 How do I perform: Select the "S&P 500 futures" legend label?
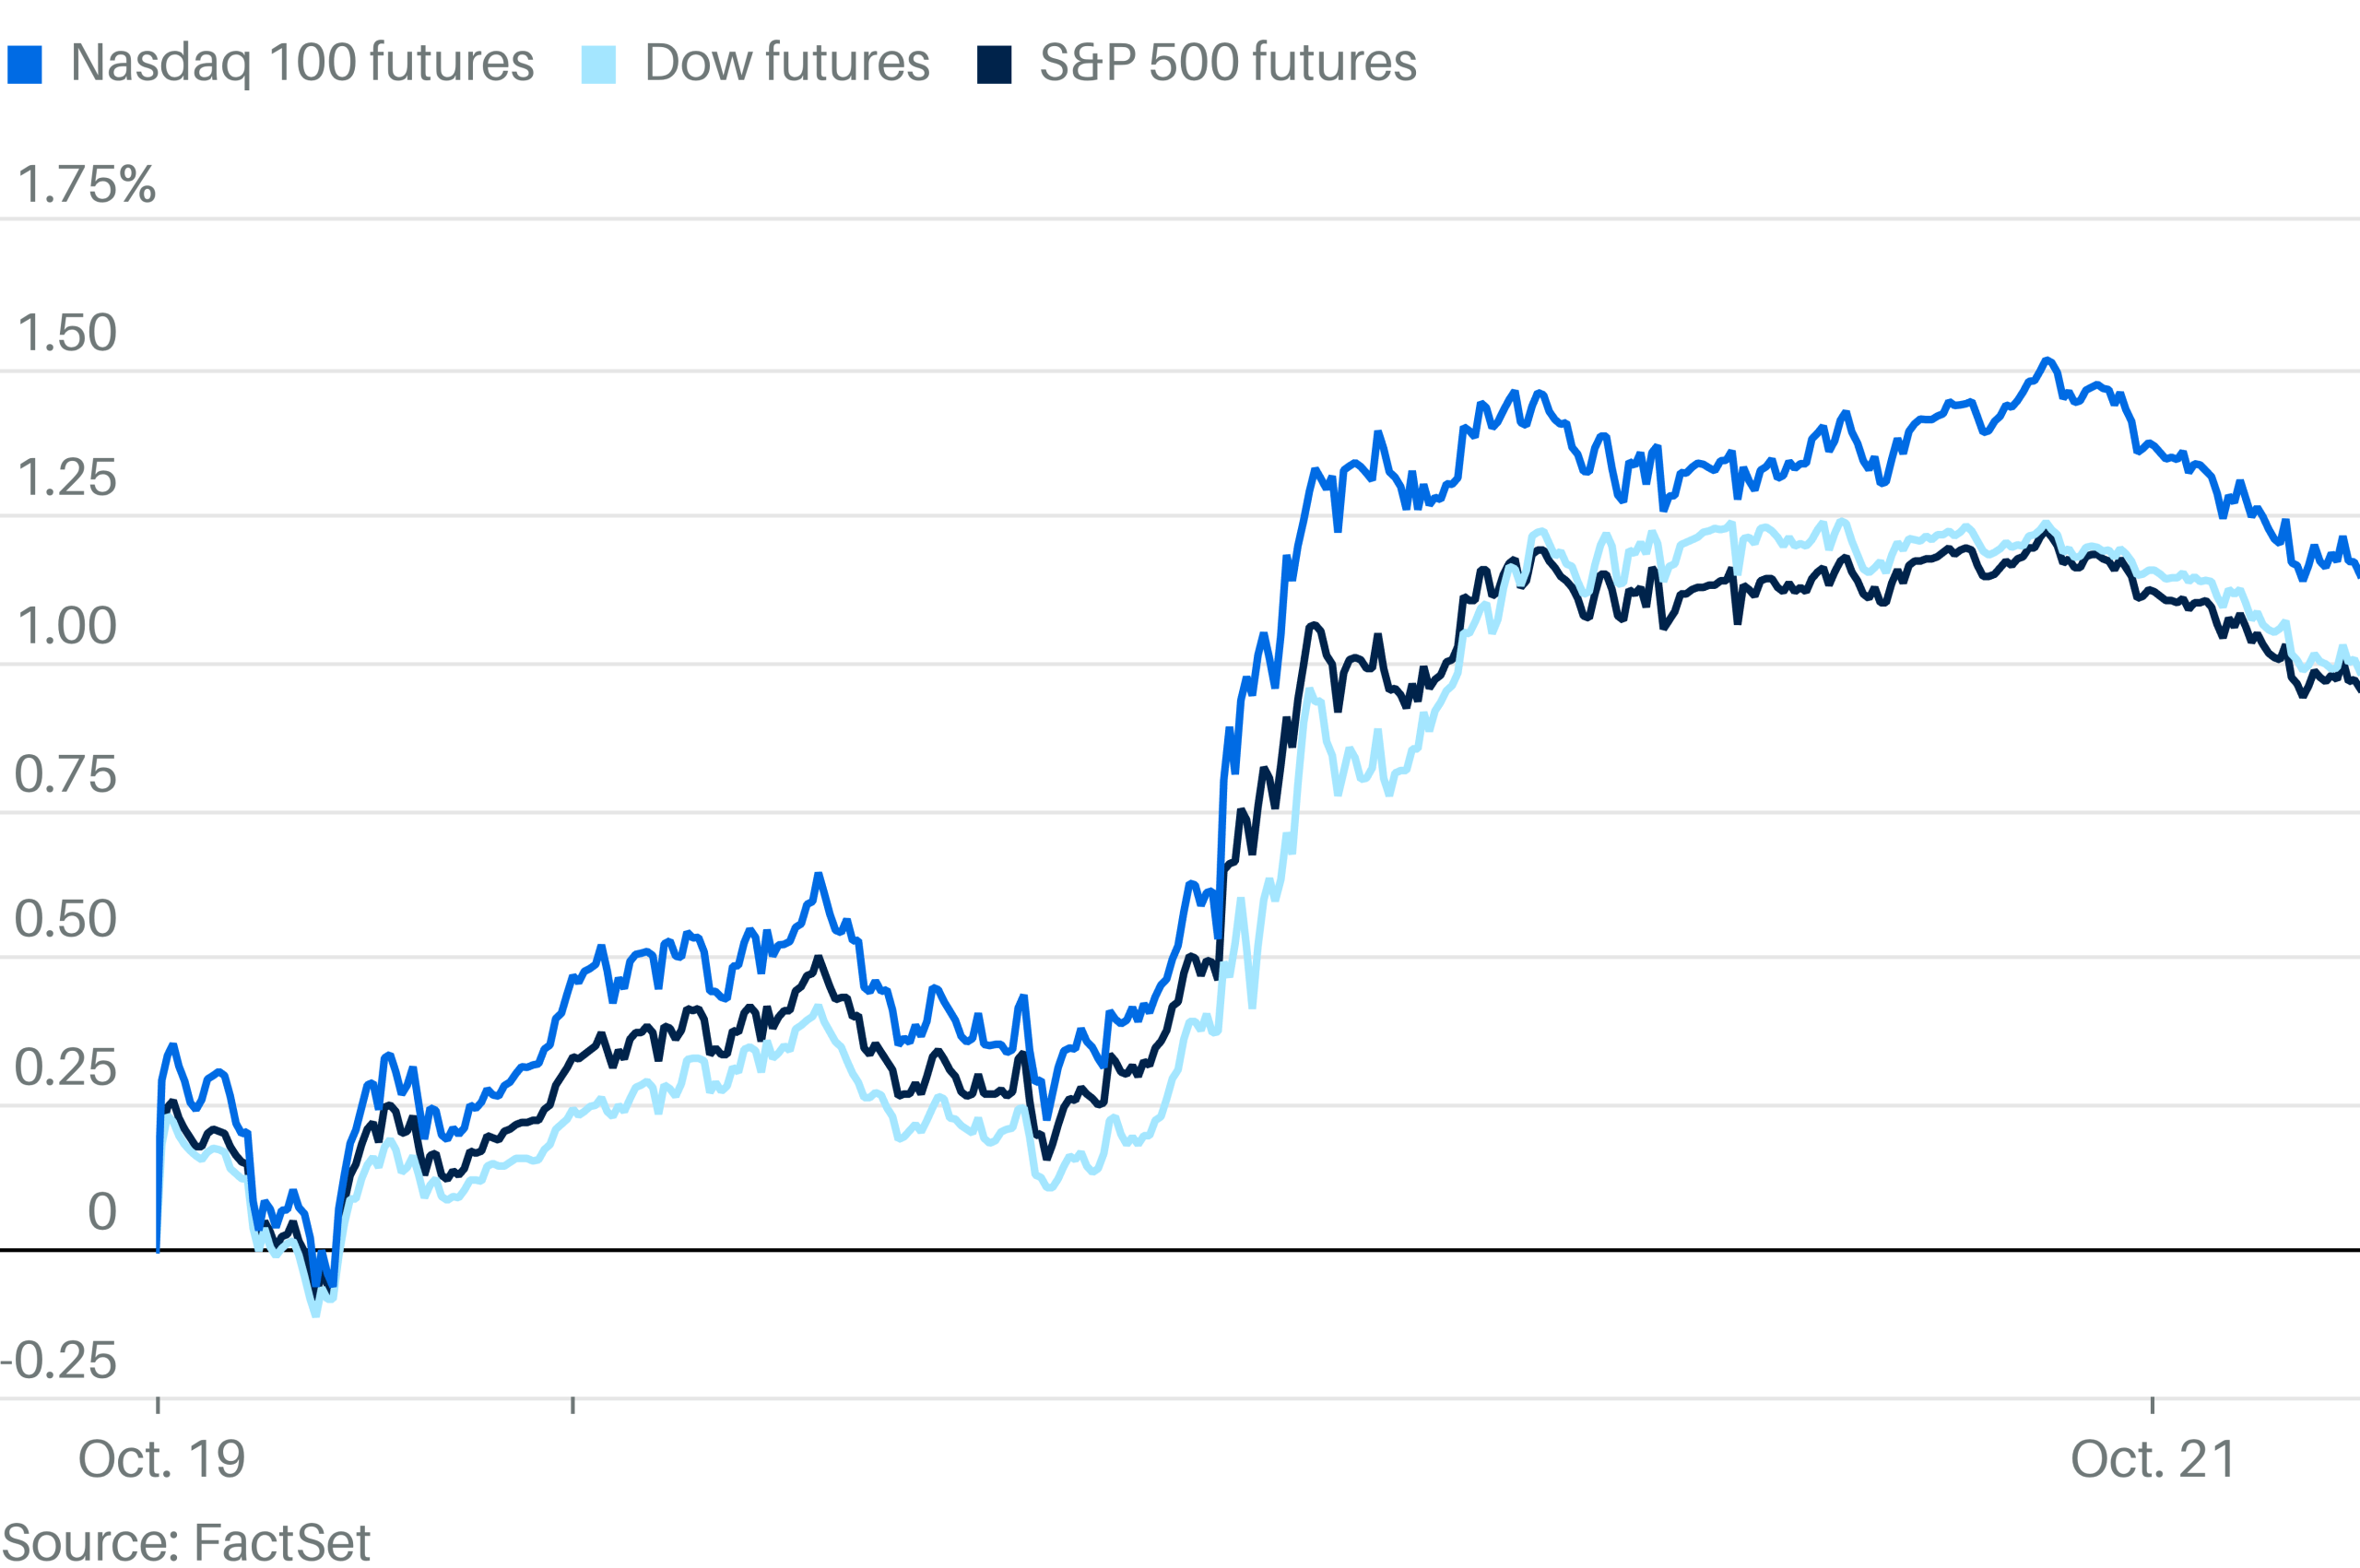coord(1228,63)
